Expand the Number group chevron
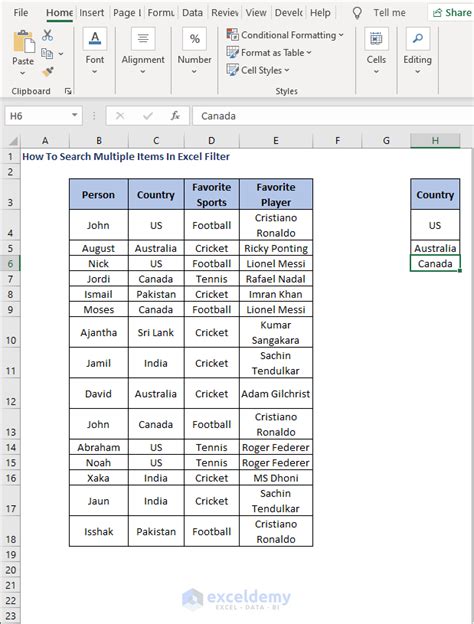The image size is (474, 624). coord(194,72)
